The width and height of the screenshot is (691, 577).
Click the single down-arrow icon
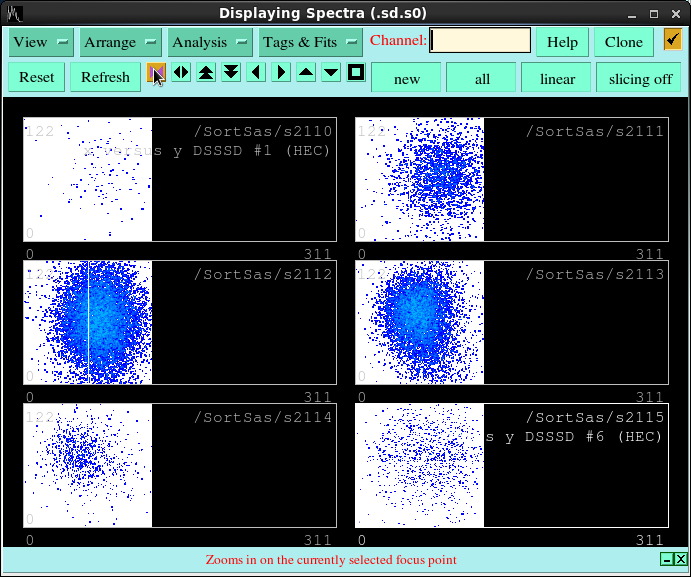[x=331, y=72]
